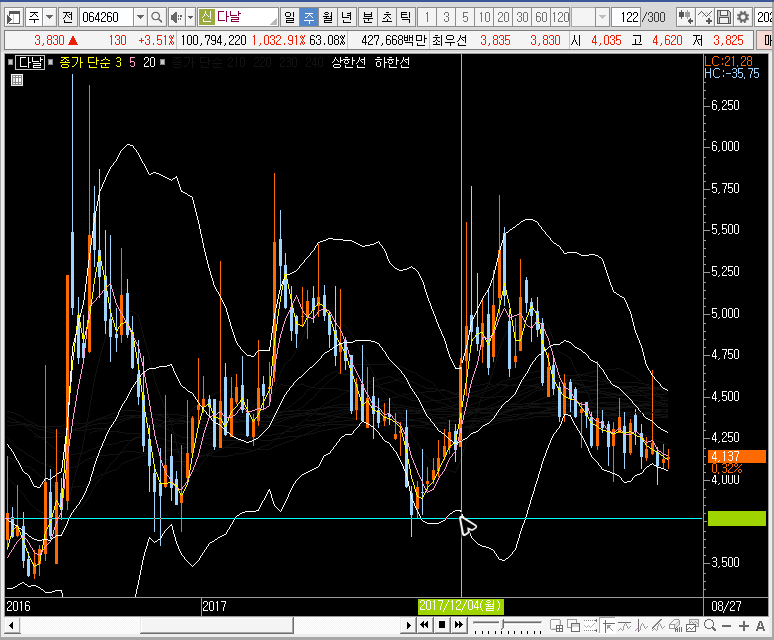Select the weekly 주 period tab
Screen dimensions: 774x640
click(309, 18)
